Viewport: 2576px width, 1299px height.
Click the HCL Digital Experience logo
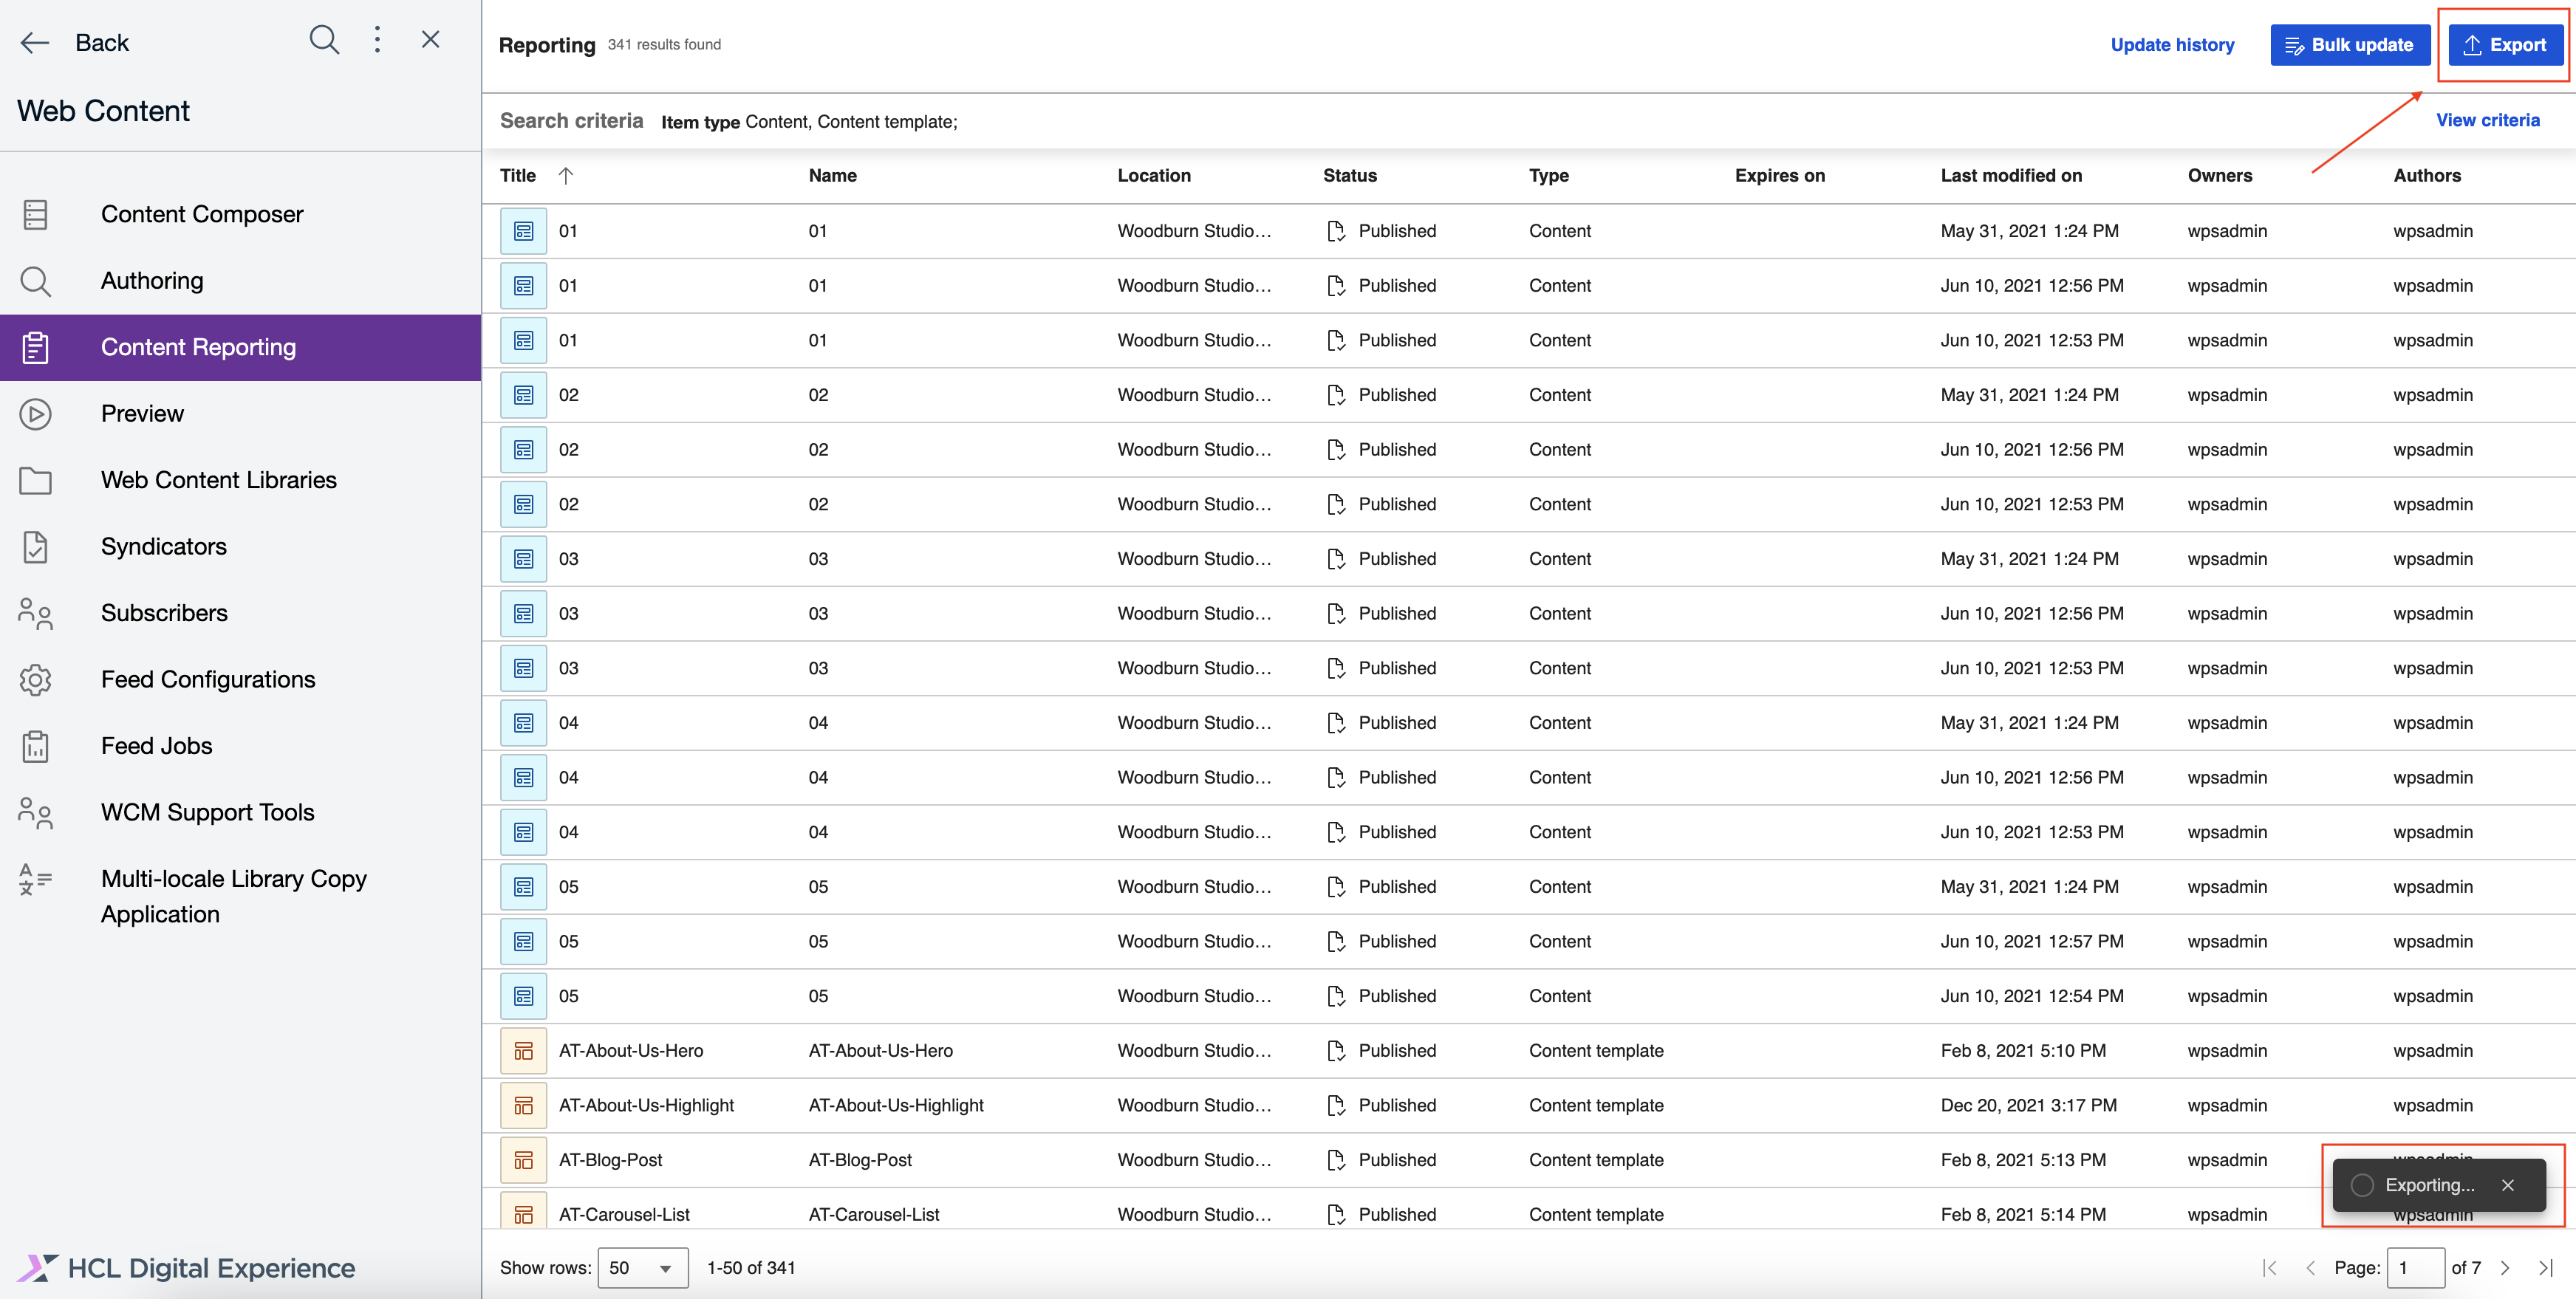(x=37, y=1267)
